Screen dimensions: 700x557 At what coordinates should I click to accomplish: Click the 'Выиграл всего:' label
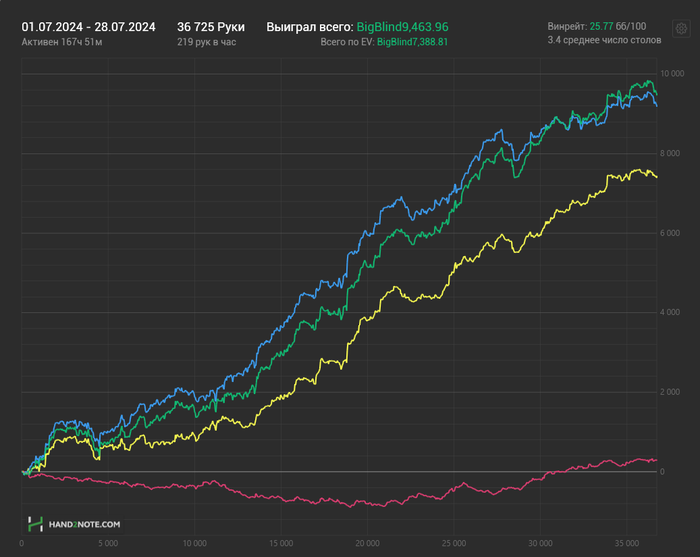pyautogui.click(x=310, y=27)
